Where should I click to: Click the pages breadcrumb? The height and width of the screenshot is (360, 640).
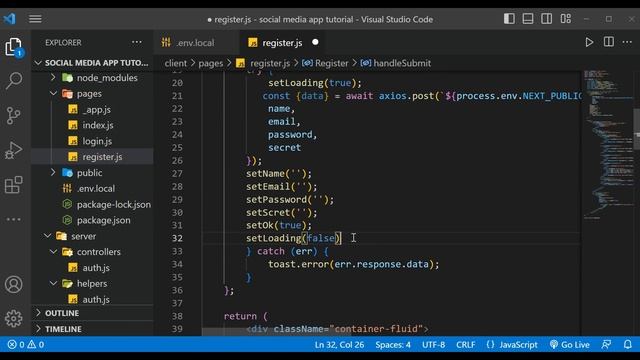211,63
